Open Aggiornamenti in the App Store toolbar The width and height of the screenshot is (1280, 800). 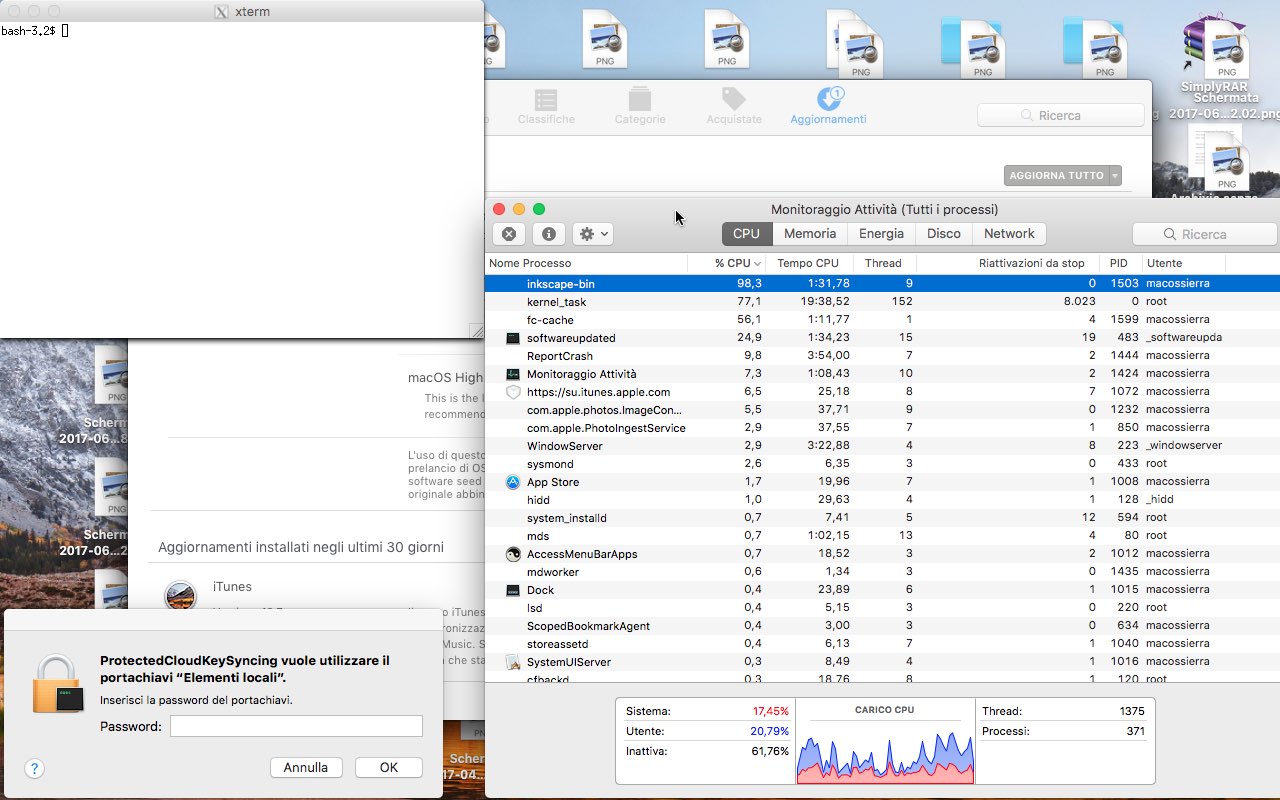828,107
